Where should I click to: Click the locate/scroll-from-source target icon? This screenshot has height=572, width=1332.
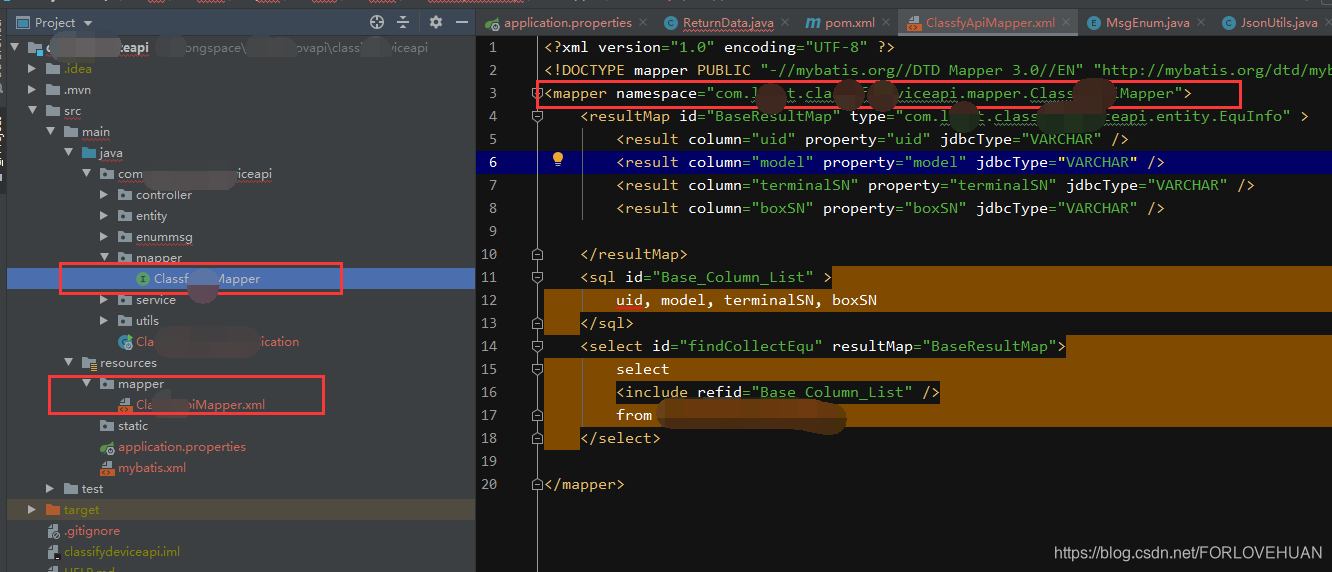click(x=377, y=22)
